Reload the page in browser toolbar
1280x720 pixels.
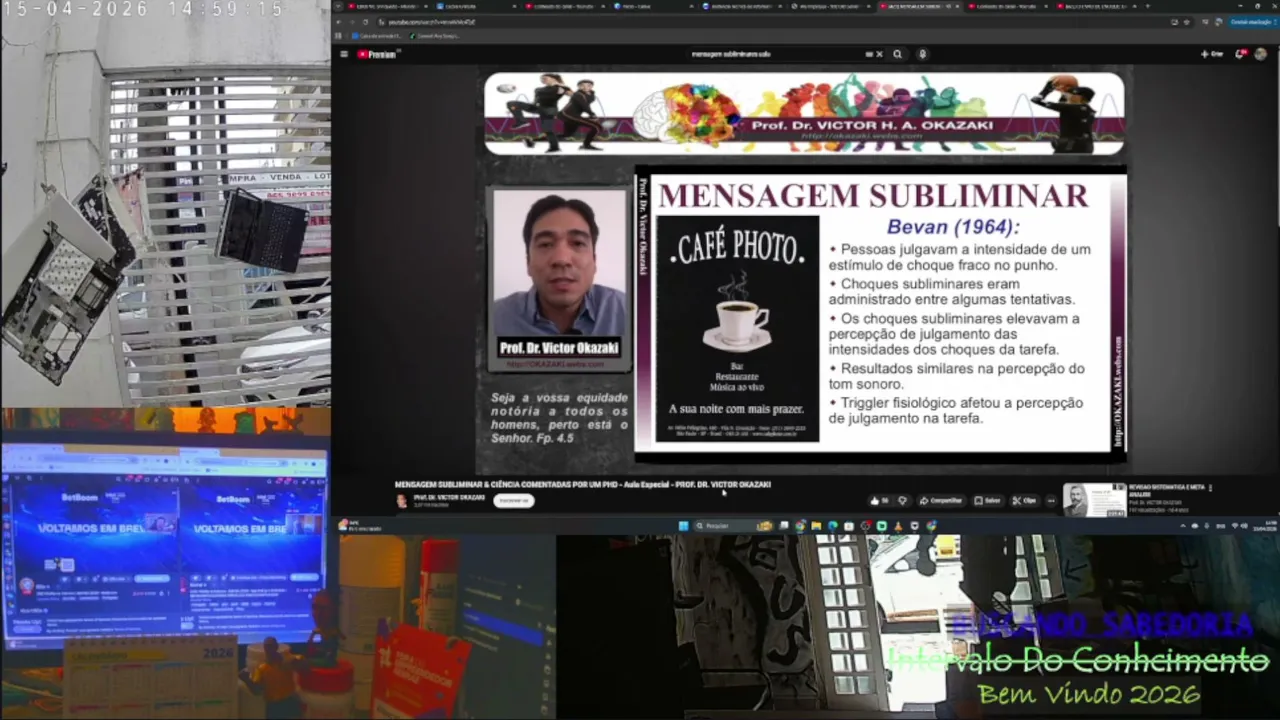point(364,21)
